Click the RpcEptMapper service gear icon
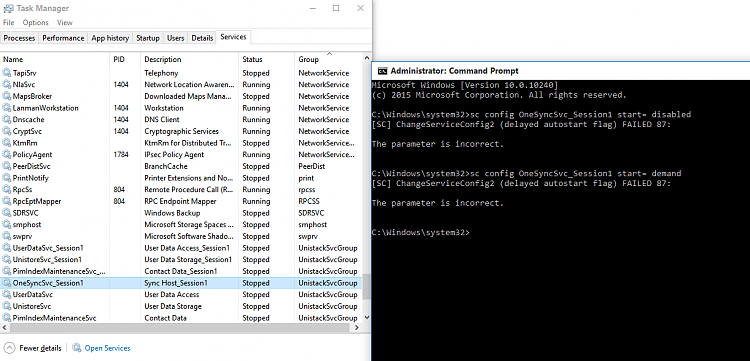The width and height of the screenshot is (750, 361). (x=6, y=201)
